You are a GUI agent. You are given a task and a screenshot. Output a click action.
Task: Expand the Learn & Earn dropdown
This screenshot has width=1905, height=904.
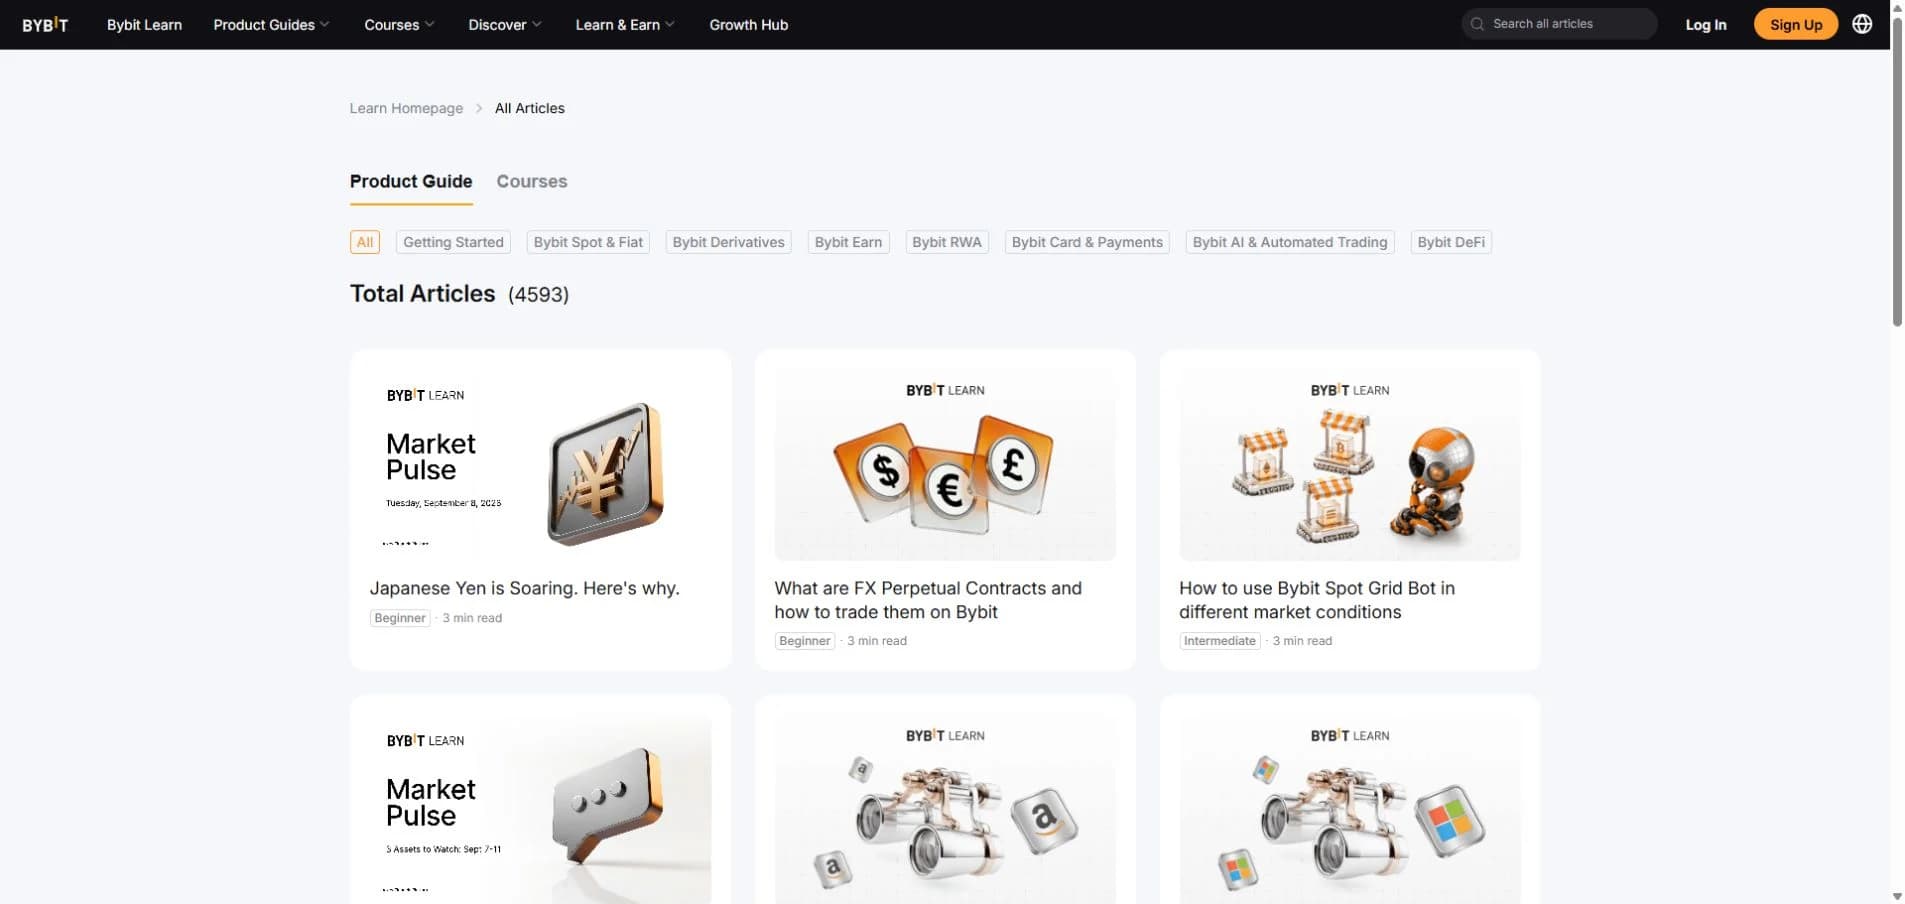[625, 25]
